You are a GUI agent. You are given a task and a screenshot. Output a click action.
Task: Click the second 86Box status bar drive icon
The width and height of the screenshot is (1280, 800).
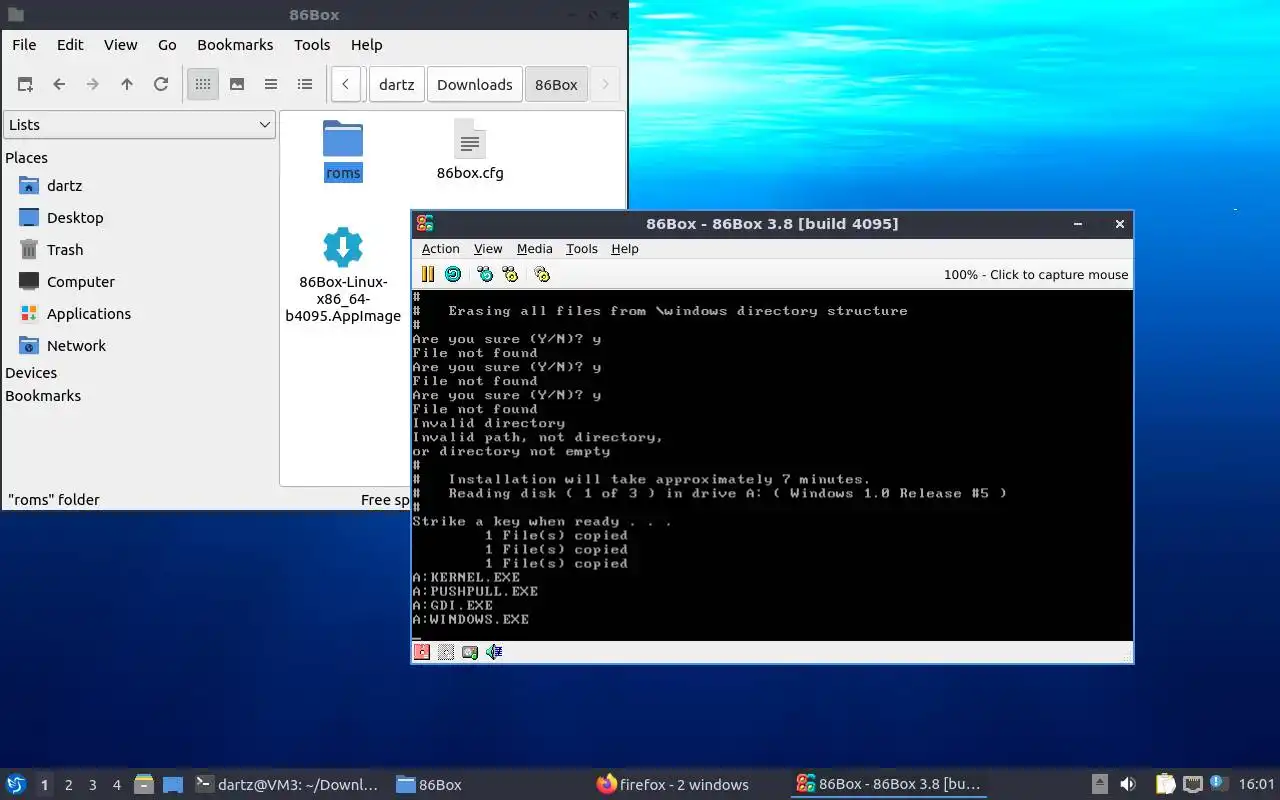point(446,652)
